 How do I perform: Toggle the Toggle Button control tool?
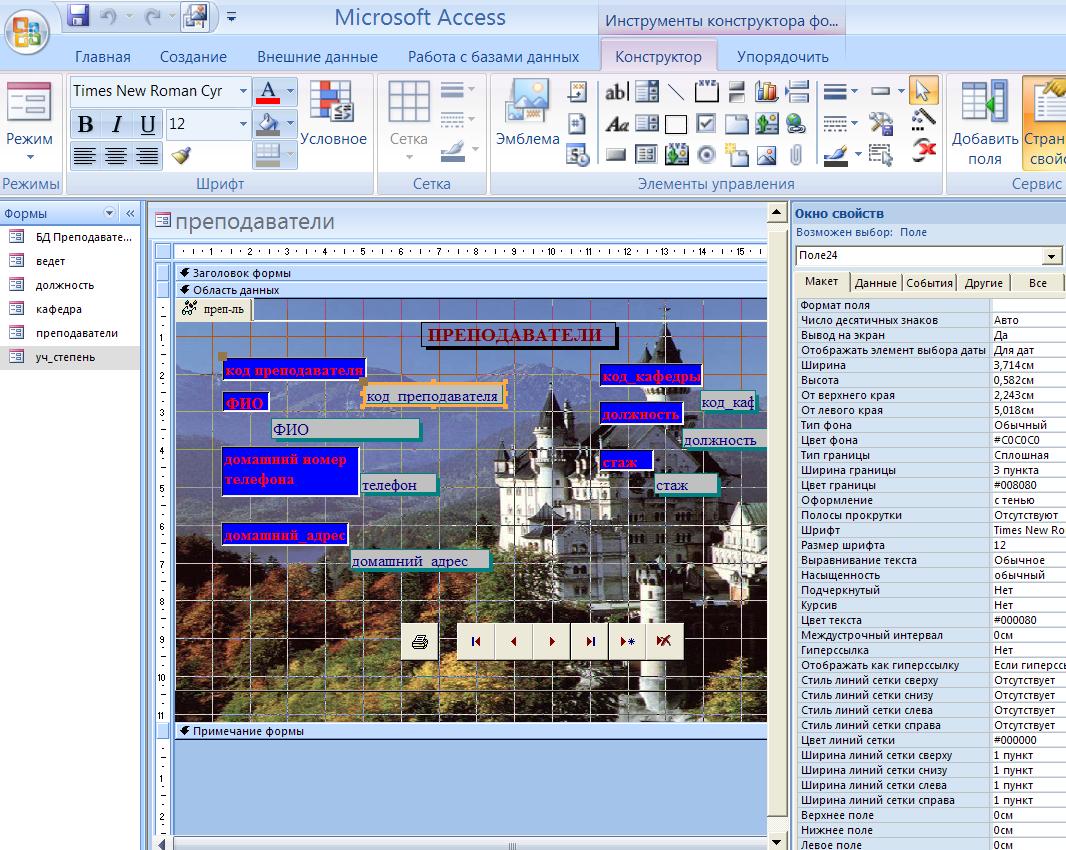click(736, 91)
